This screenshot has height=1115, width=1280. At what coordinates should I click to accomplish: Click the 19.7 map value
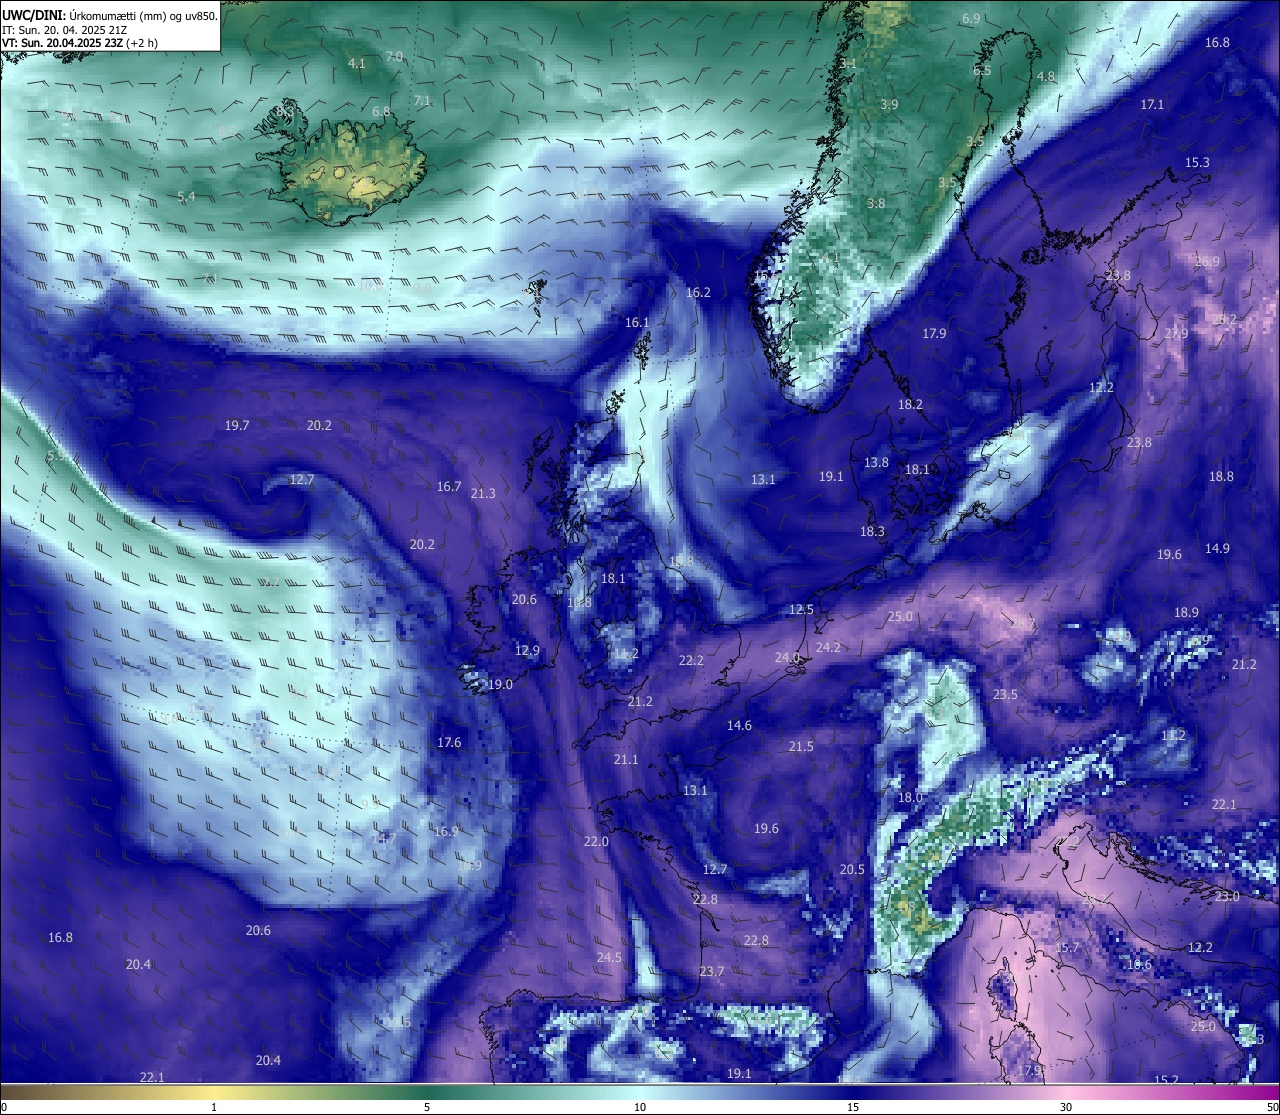point(237,426)
